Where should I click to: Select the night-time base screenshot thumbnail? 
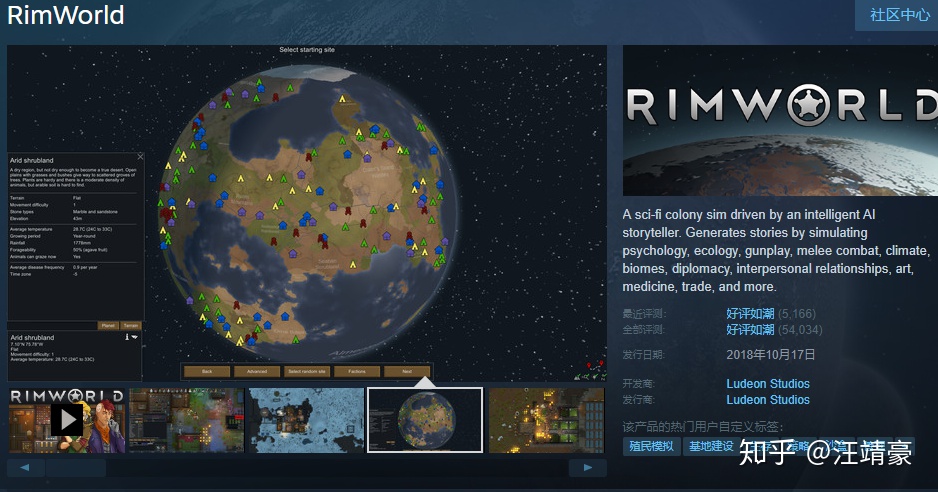click(x=547, y=420)
